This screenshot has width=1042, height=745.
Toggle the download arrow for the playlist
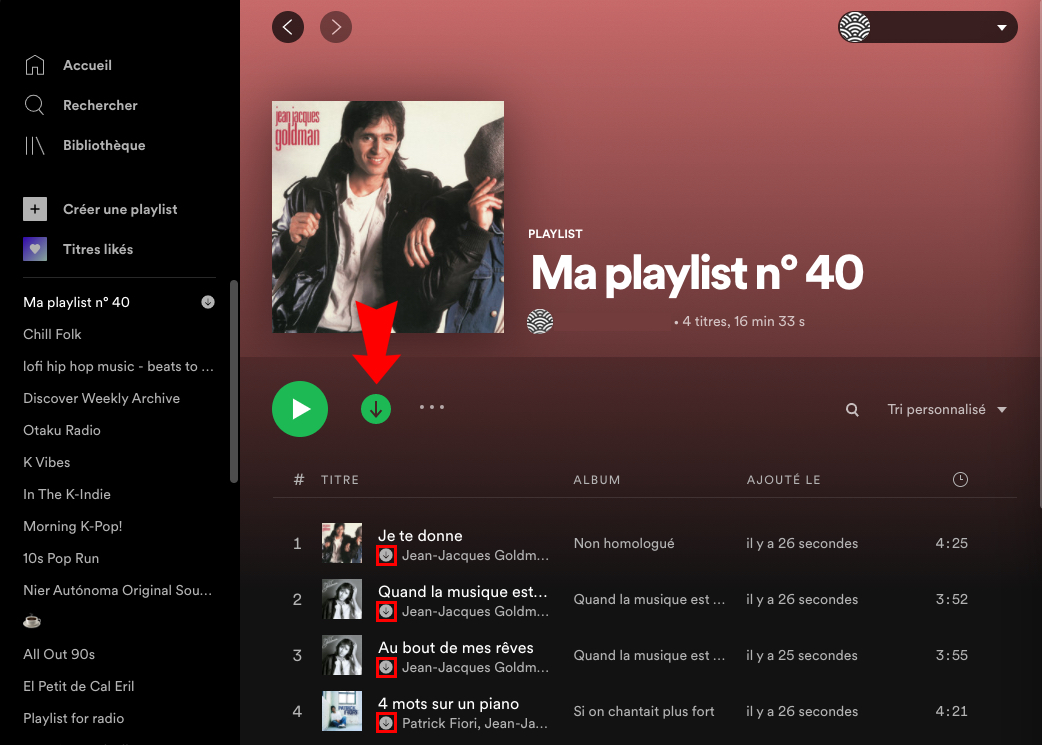click(376, 409)
